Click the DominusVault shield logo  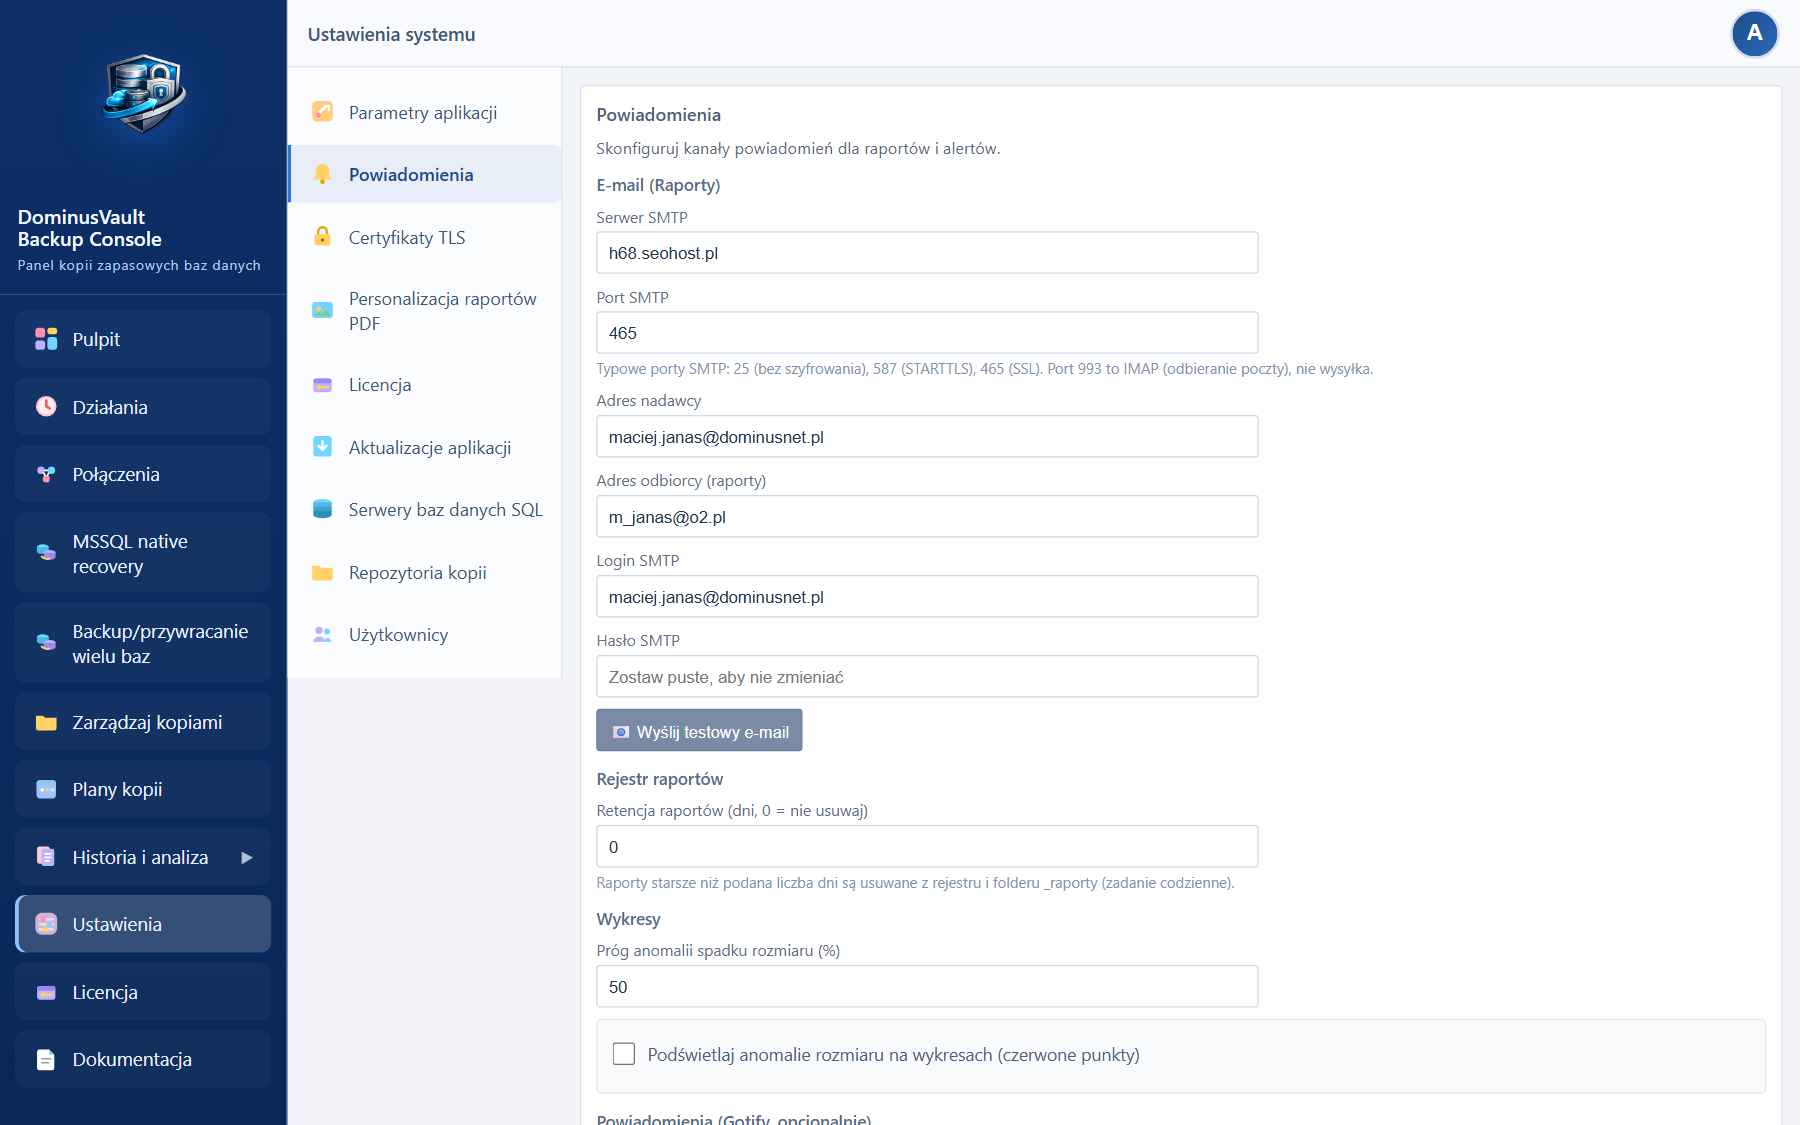click(144, 94)
